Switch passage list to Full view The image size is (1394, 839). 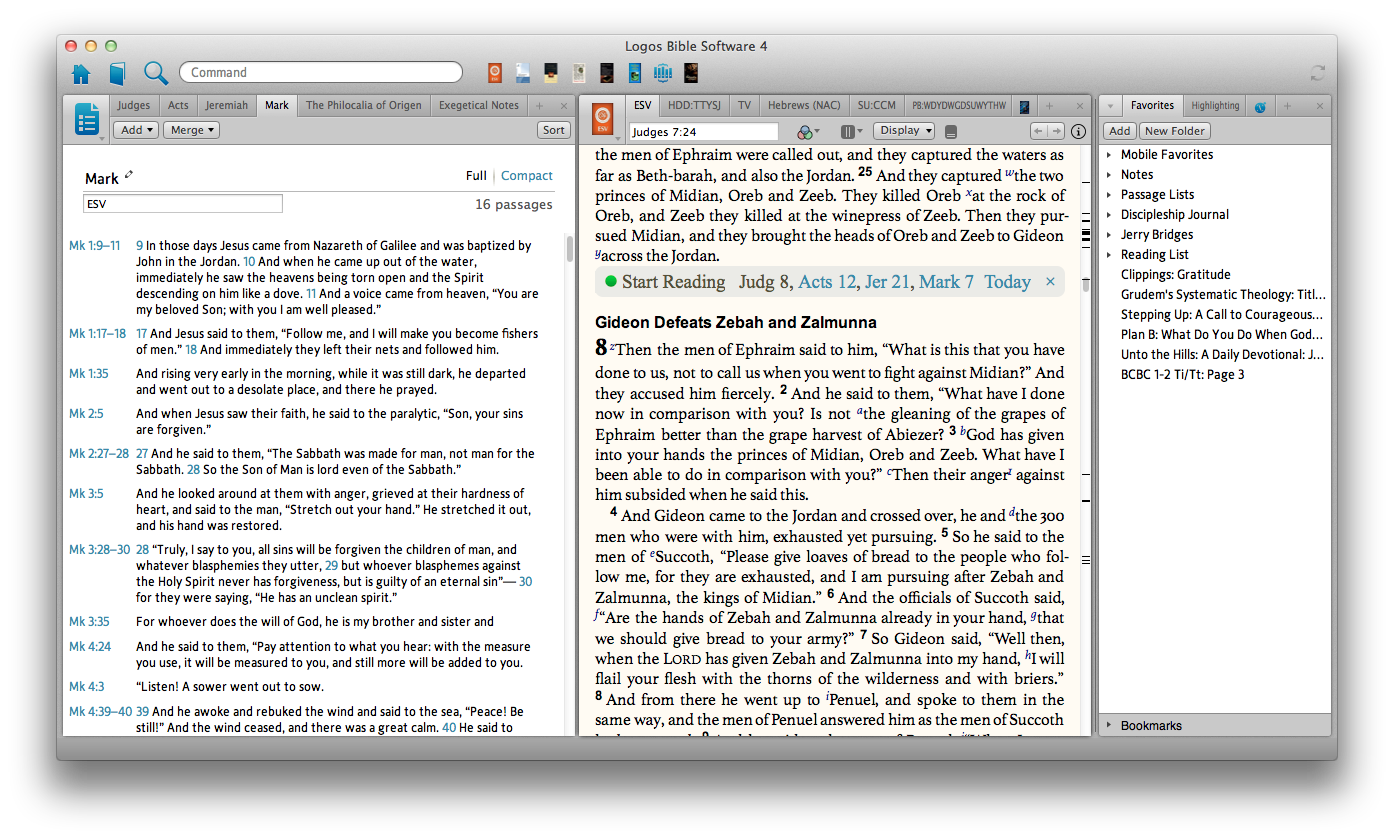pyautogui.click(x=476, y=176)
